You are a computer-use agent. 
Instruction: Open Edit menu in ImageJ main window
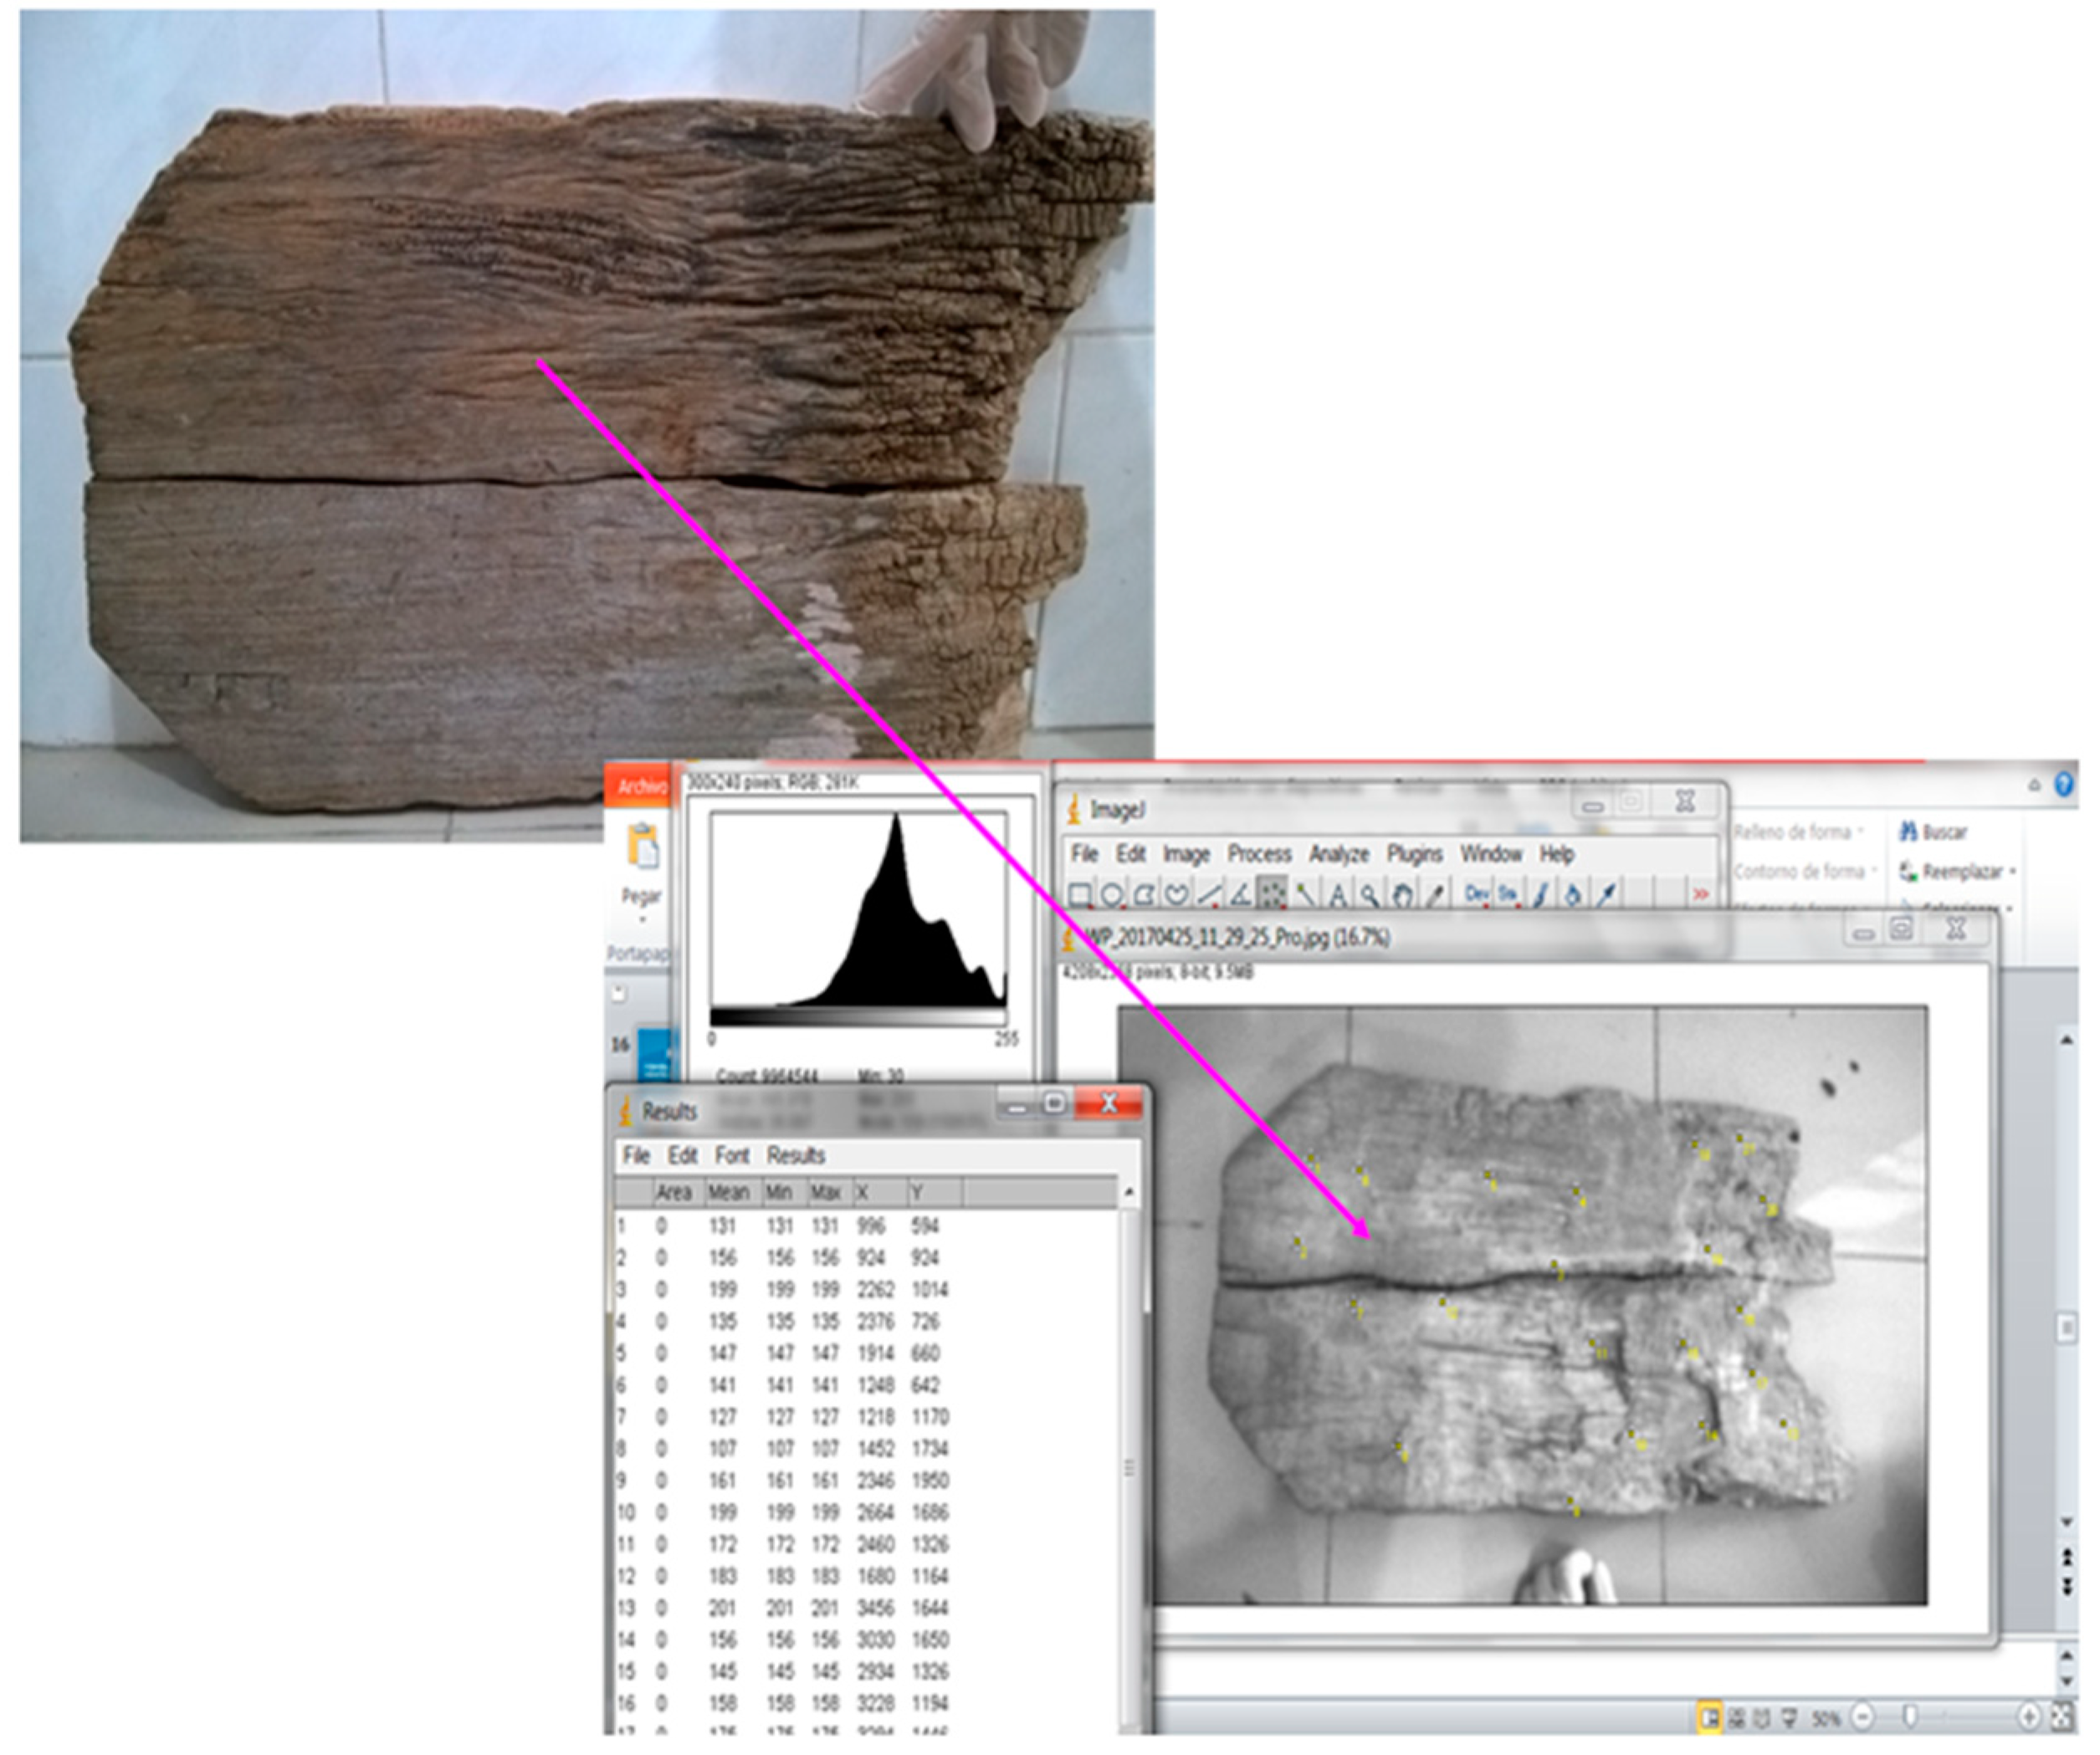coord(1130,854)
